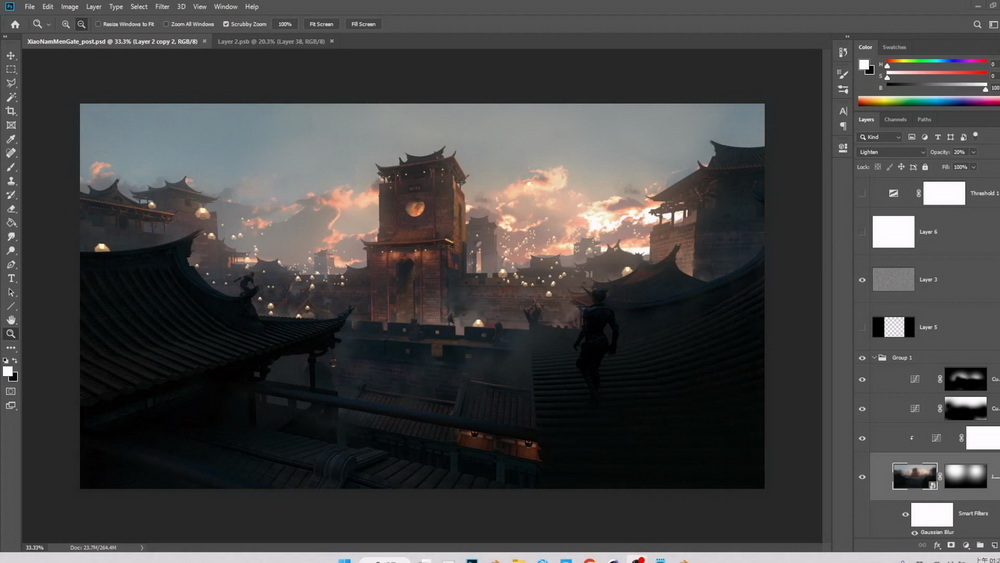The width and height of the screenshot is (1000, 563).
Task: Select the Eraser tool
Action: tap(11, 209)
